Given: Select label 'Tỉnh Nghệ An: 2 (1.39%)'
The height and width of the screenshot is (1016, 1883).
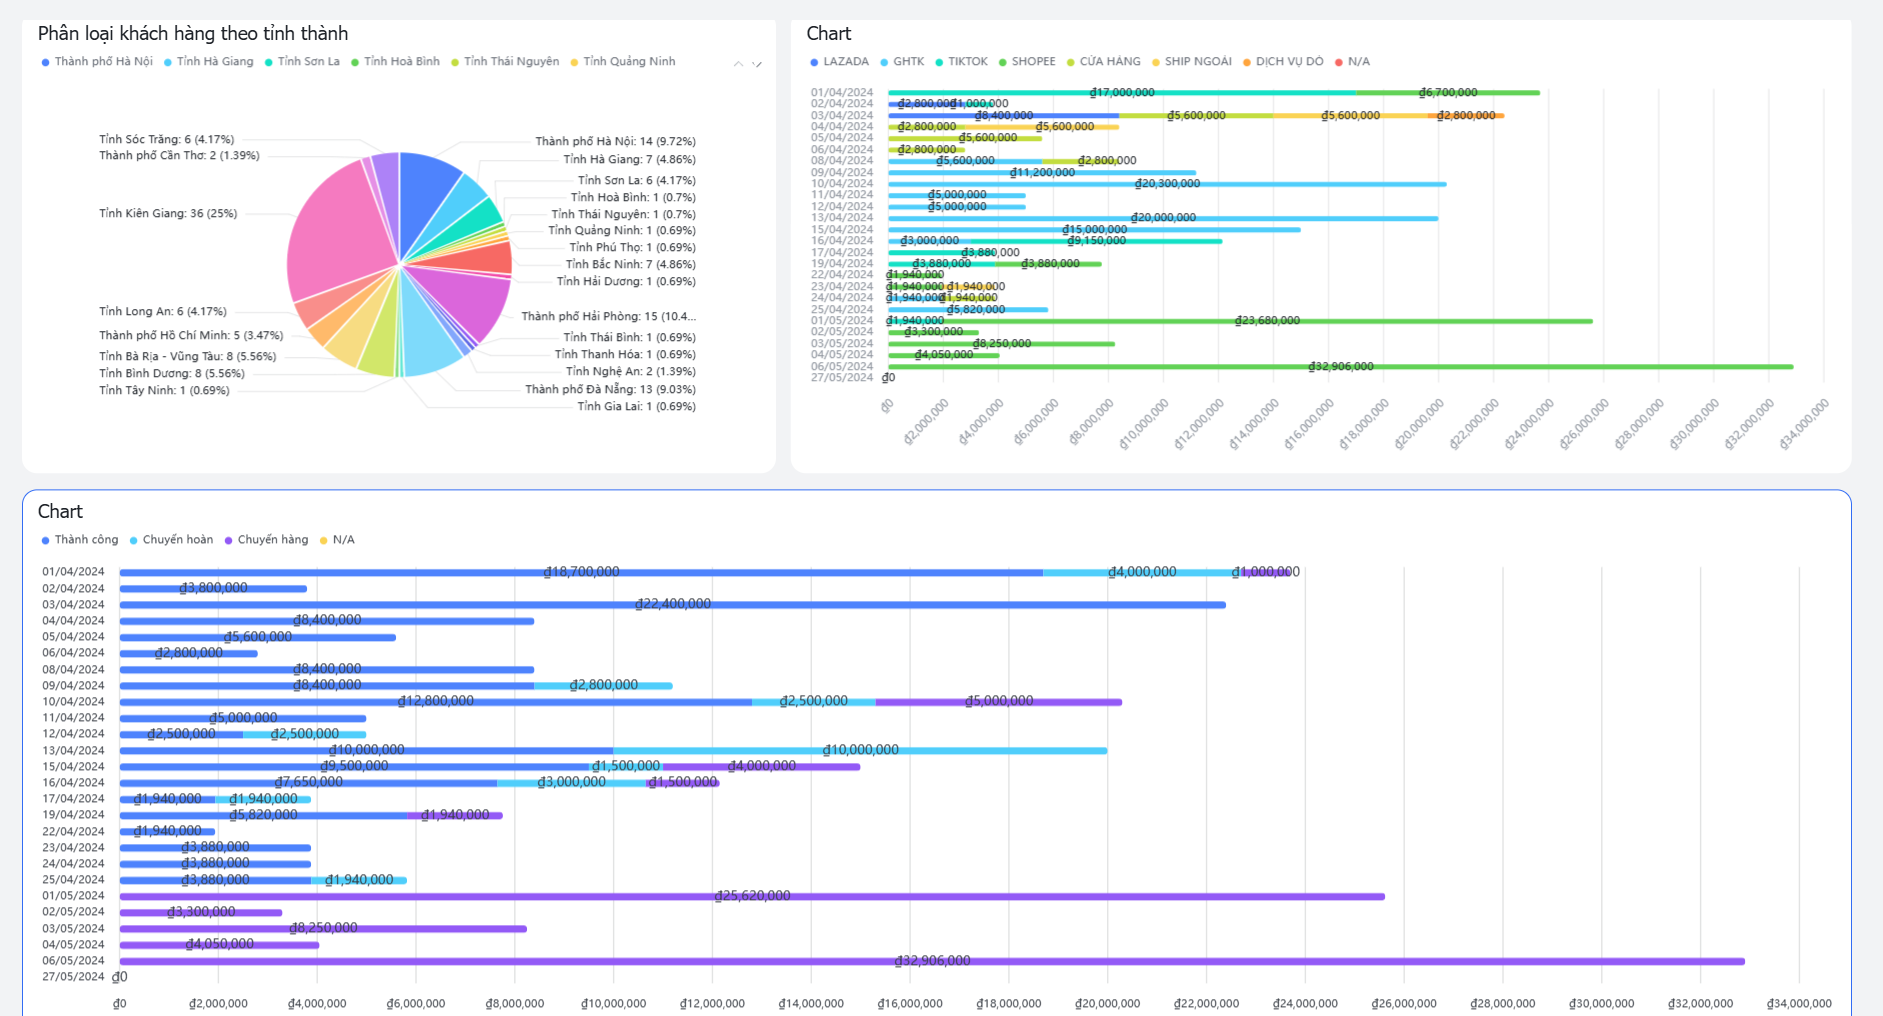Looking at the screenshot, I should (x=630, y=372).
